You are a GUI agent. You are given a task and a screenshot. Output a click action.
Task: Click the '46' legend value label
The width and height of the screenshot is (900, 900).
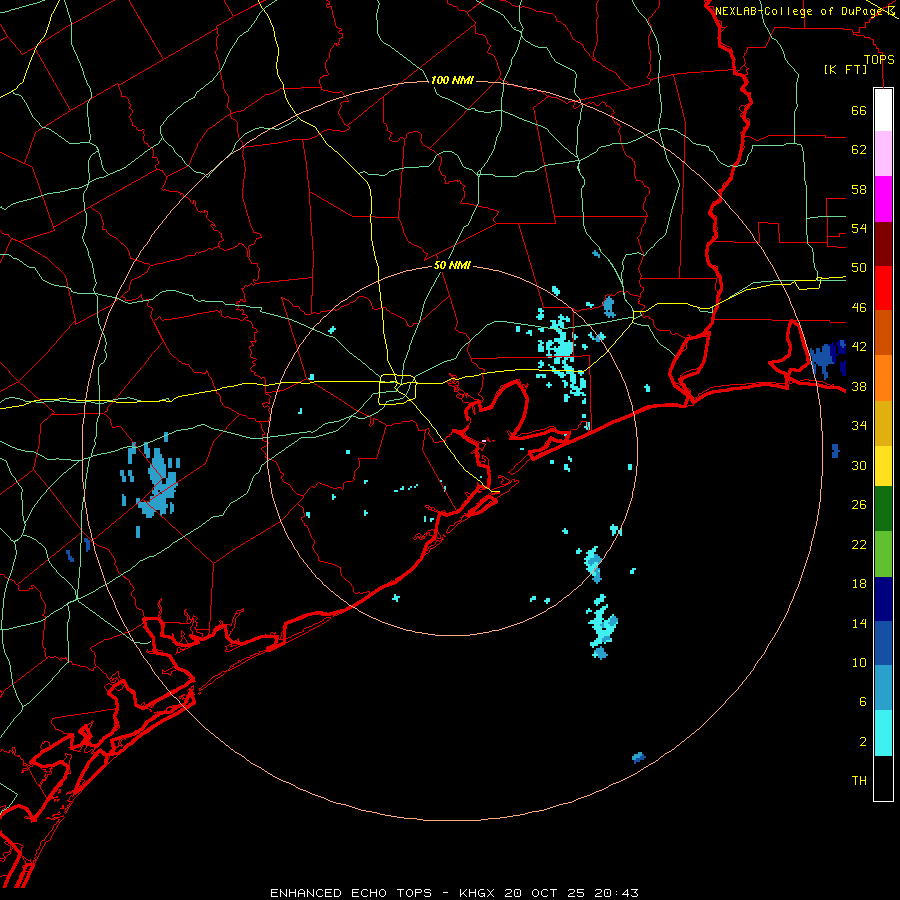(859, 308)
